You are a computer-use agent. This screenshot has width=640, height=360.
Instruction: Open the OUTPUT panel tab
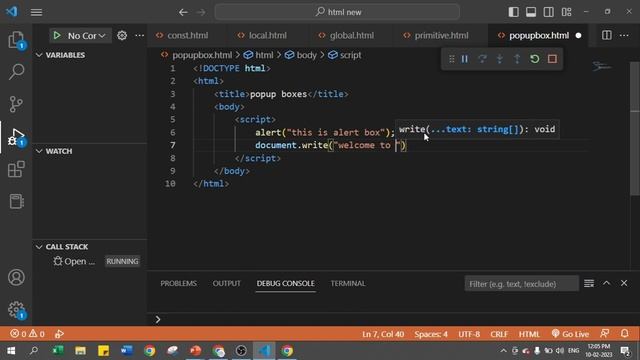click(227, 283)
